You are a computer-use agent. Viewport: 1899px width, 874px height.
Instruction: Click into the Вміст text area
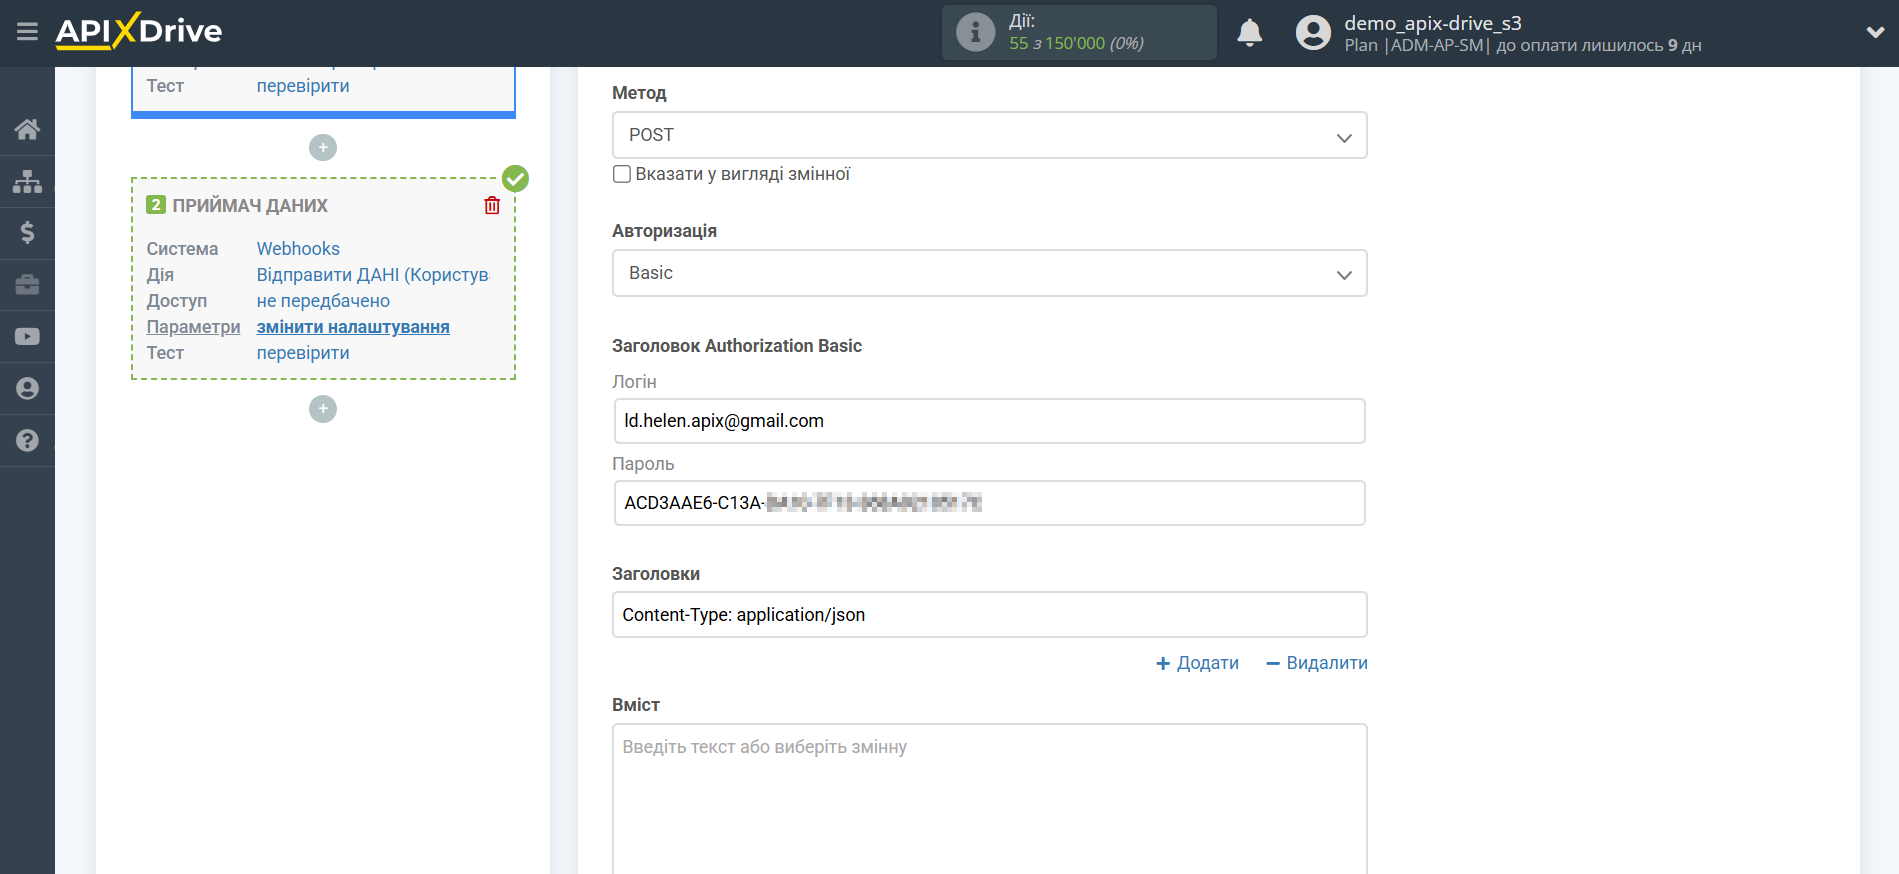(x=989, y=798)
